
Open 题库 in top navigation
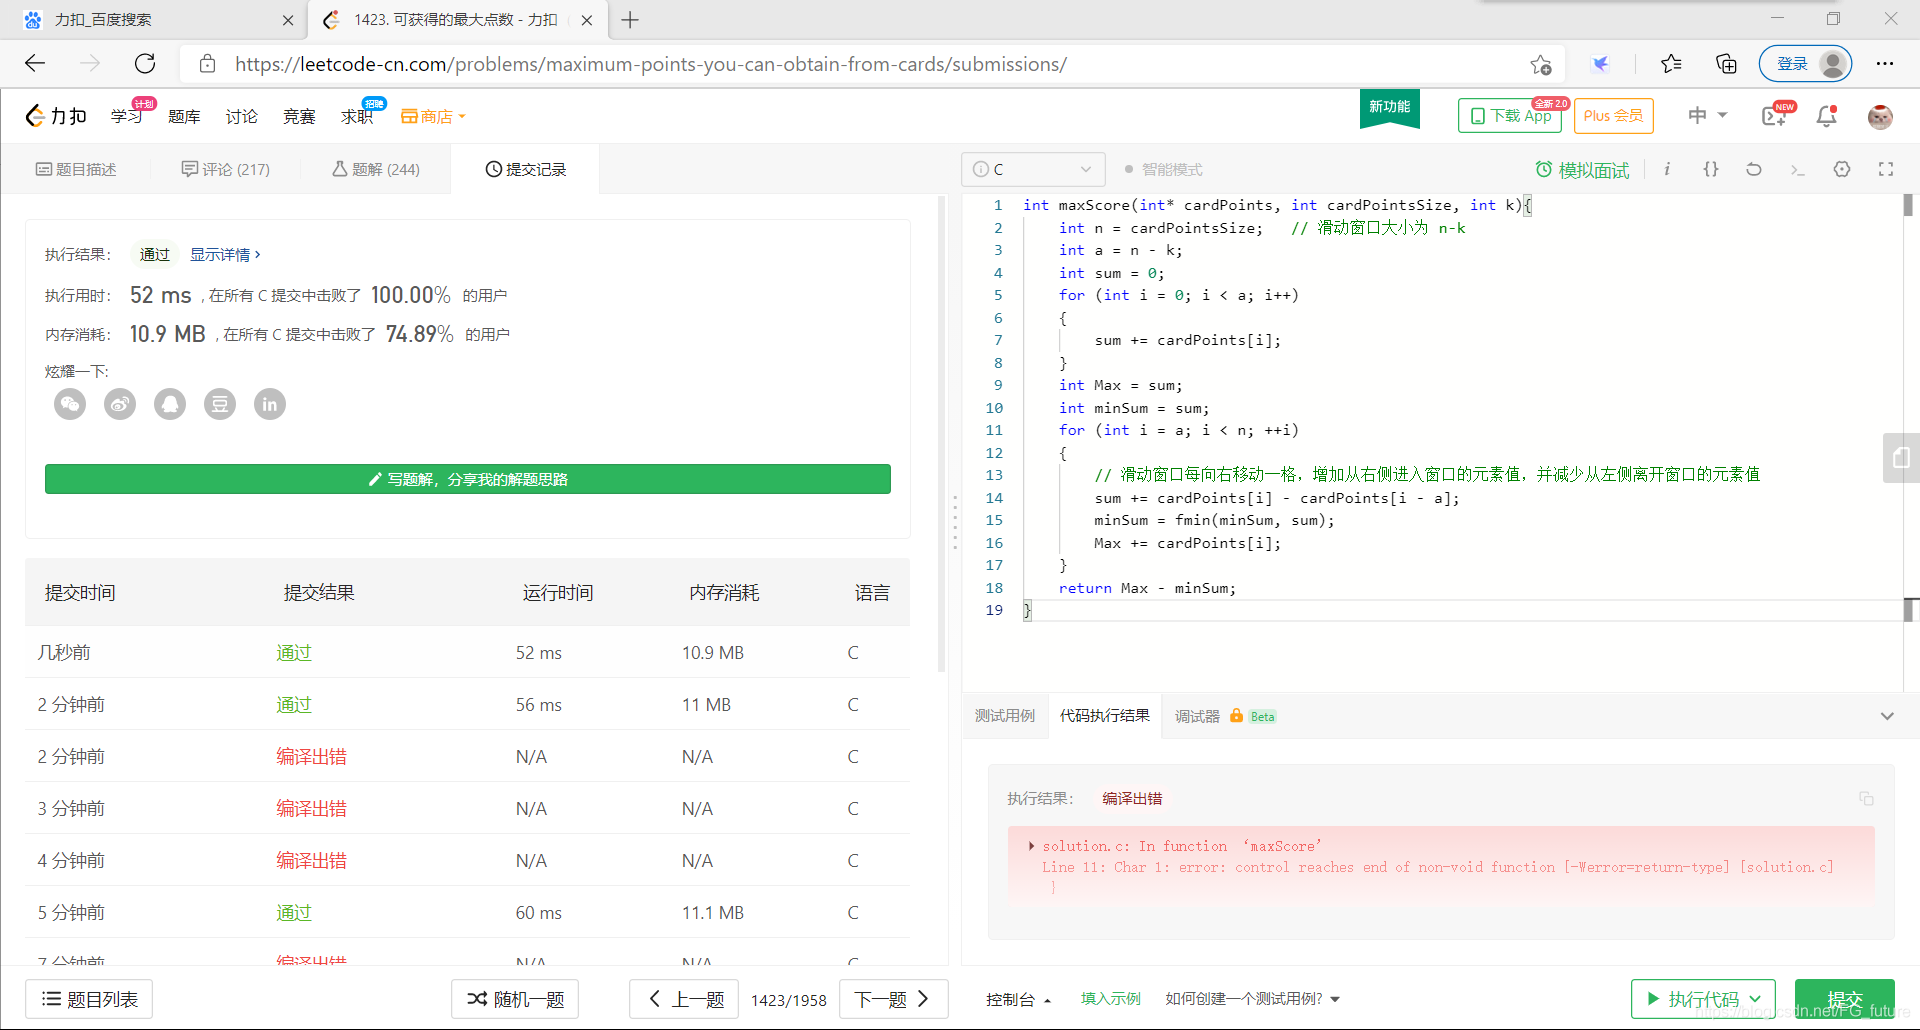click(x=184, y=117)
